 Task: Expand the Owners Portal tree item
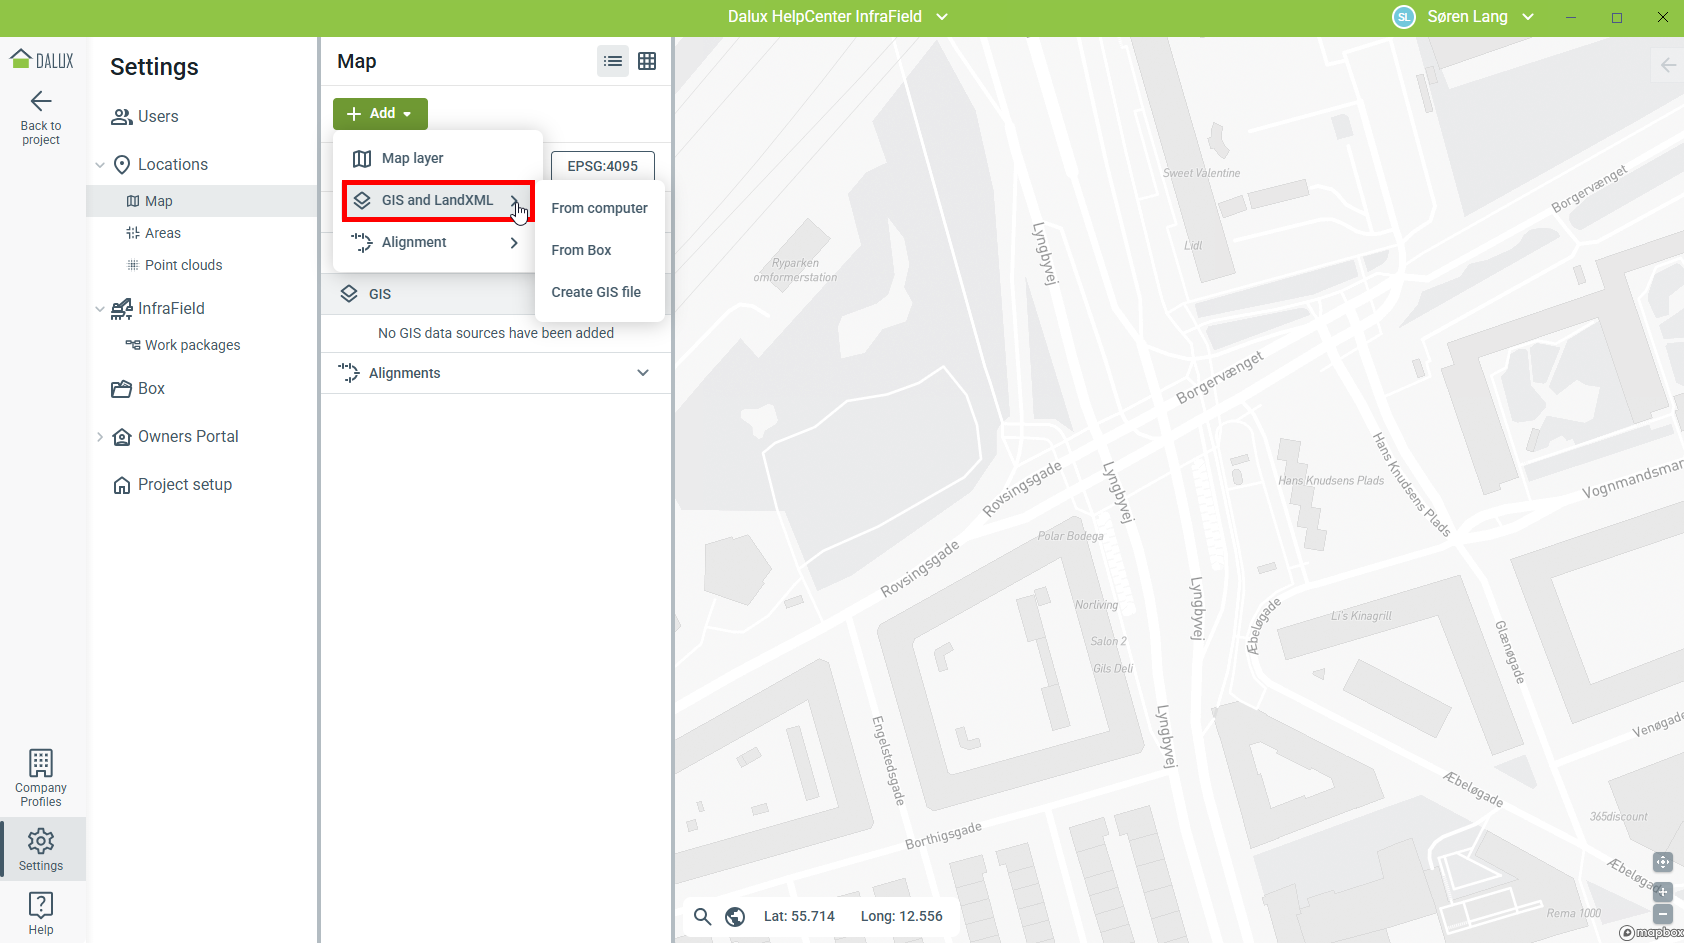click(x=100, y=437)
